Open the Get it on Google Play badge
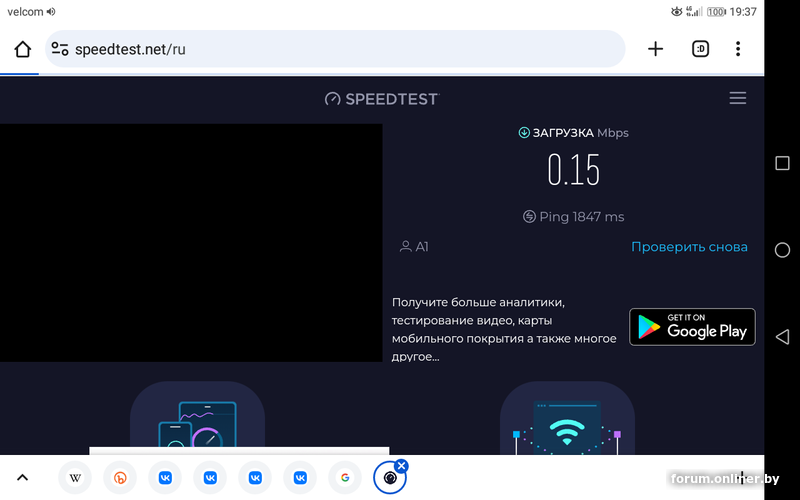This screenshot has width=800, height=500. (692, 327)
